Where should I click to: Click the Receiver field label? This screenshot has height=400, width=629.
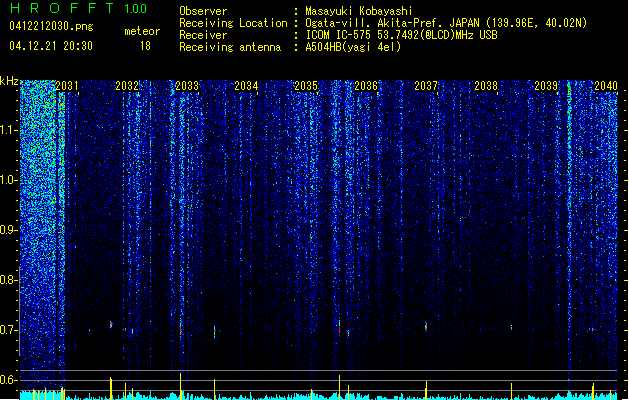coord(203,35)
